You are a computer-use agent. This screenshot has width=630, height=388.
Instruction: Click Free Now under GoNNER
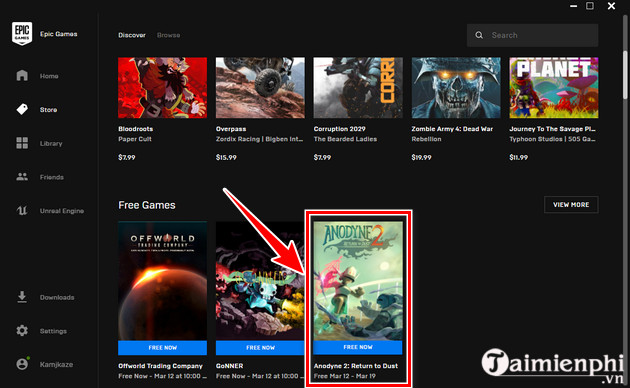pyautogui.click(x=260, y=347)
